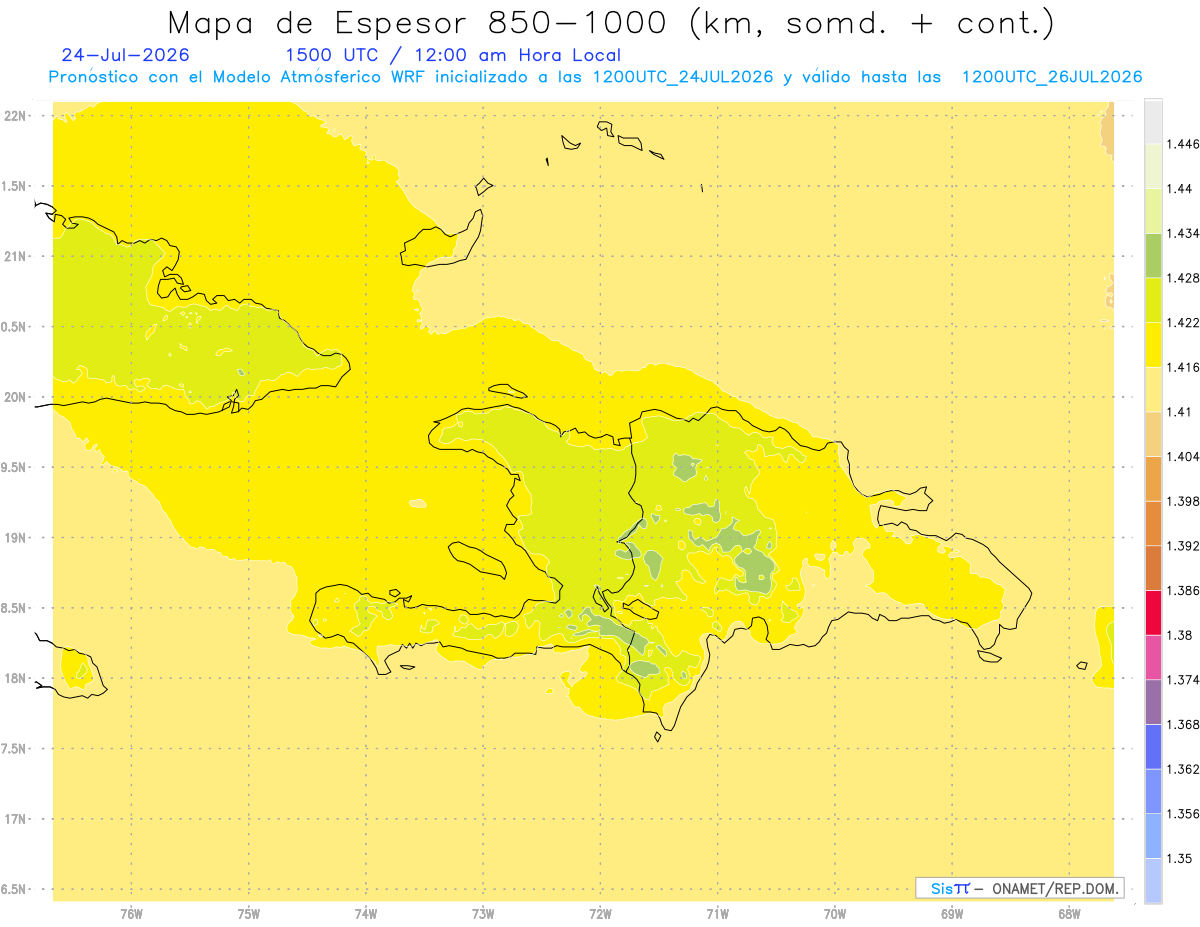Click the legend value 1.446
The width and height of the screenshot is (1200, 927).
coord(1183,144)
